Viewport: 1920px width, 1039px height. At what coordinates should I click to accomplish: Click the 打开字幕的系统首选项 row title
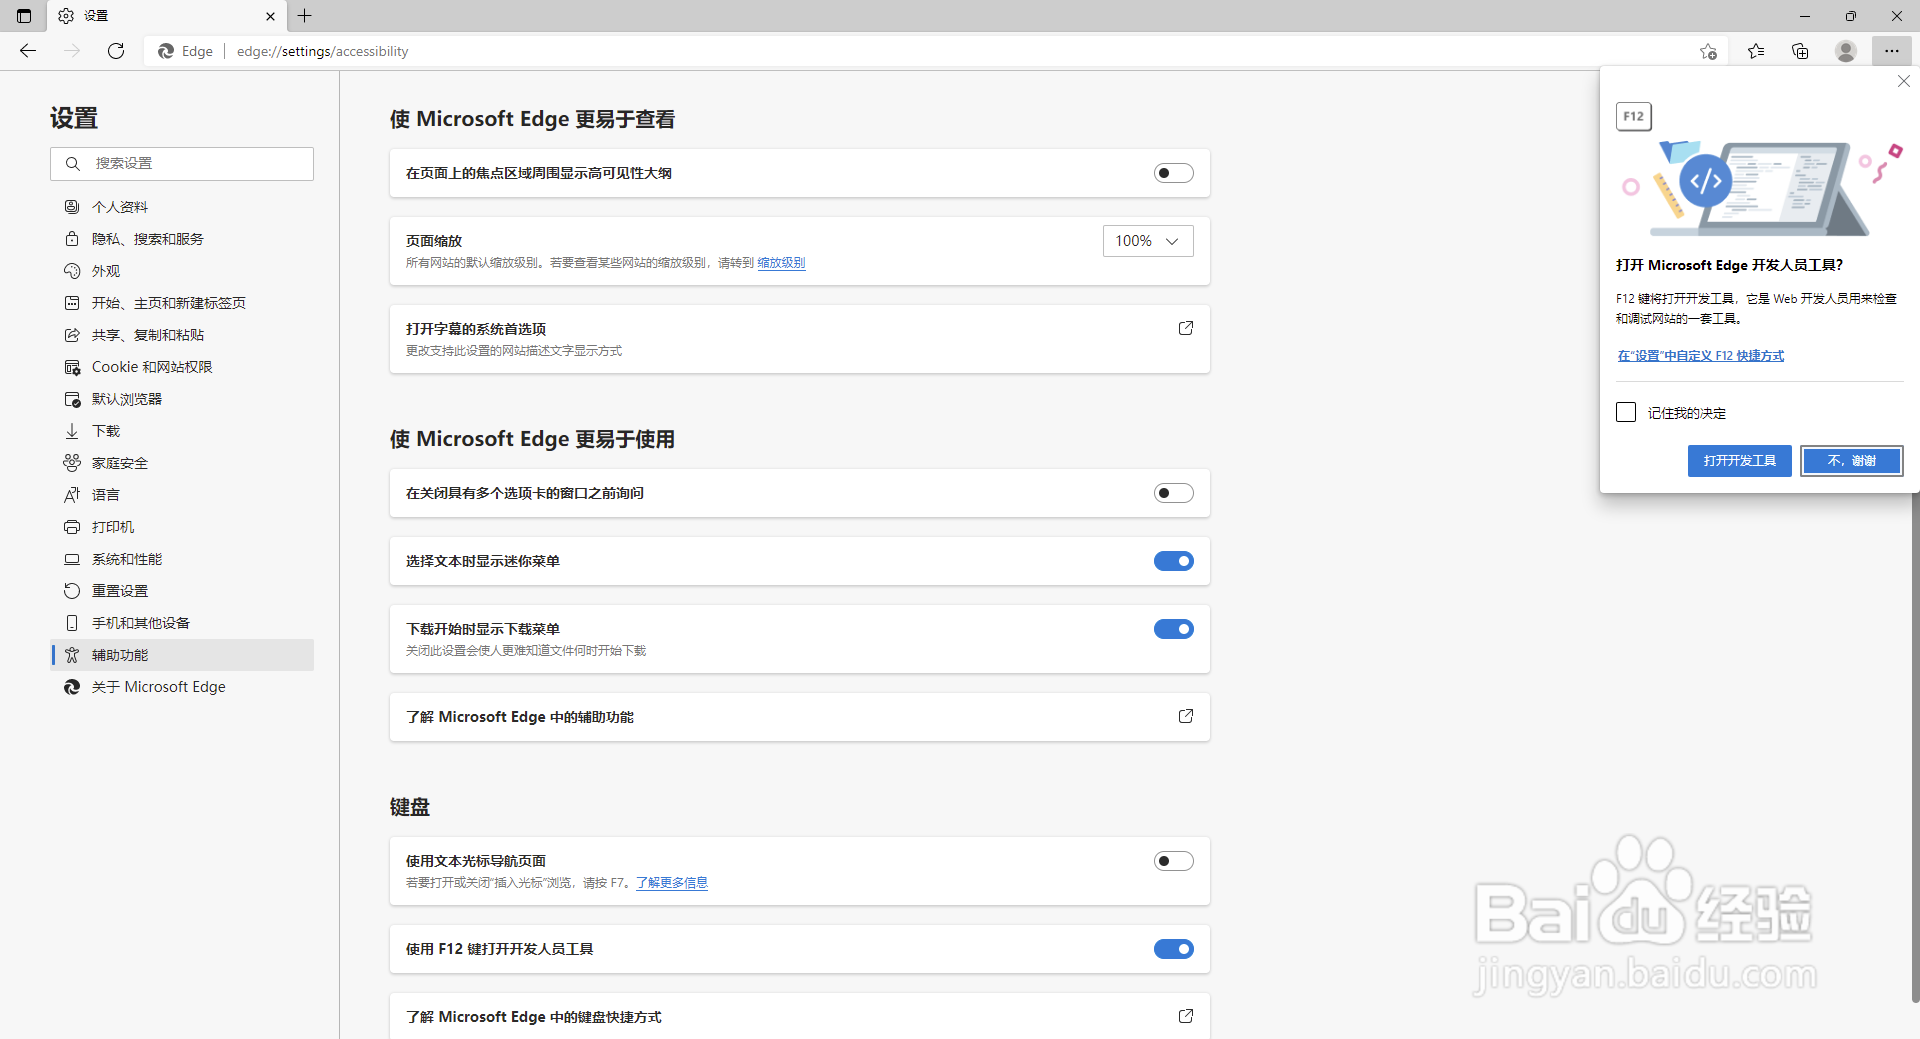[476, 329]
